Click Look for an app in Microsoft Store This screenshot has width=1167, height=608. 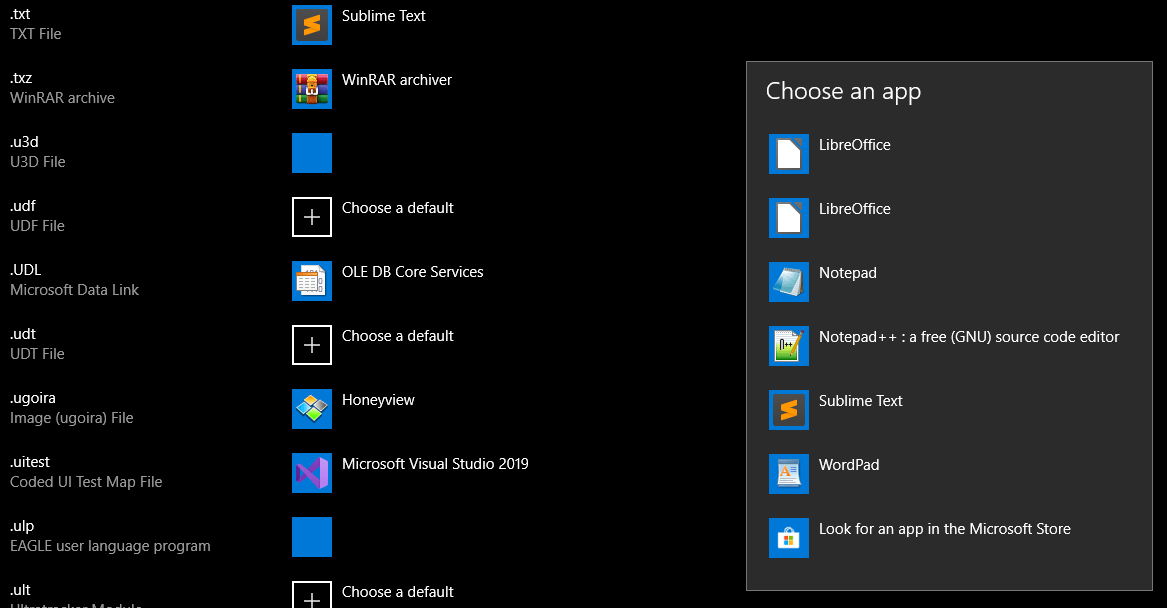944,529
